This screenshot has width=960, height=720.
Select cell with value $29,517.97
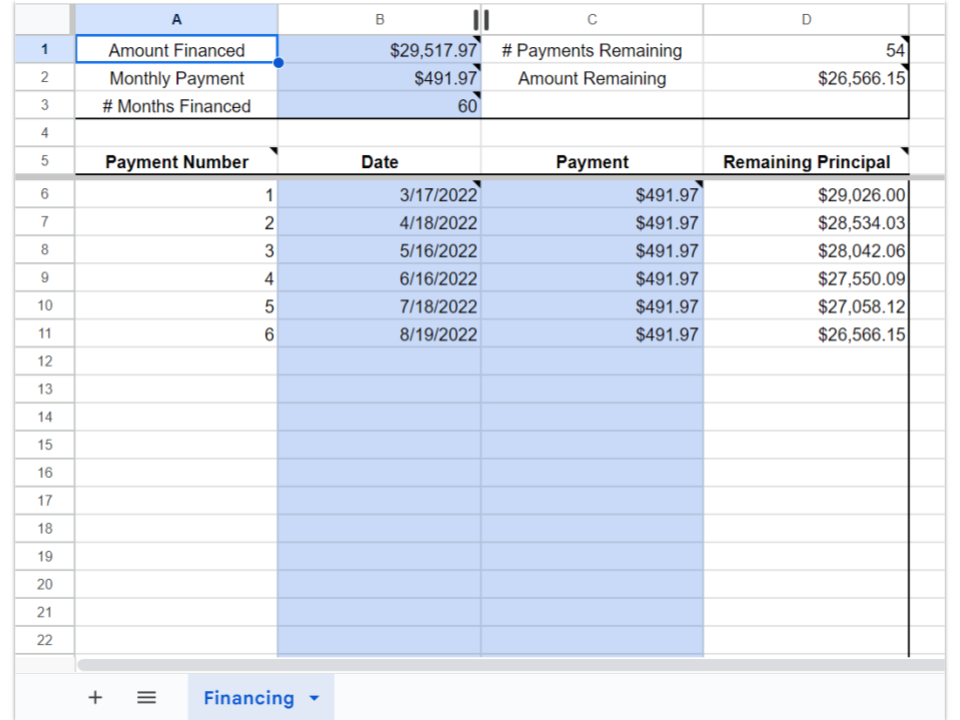click(380, 50)
